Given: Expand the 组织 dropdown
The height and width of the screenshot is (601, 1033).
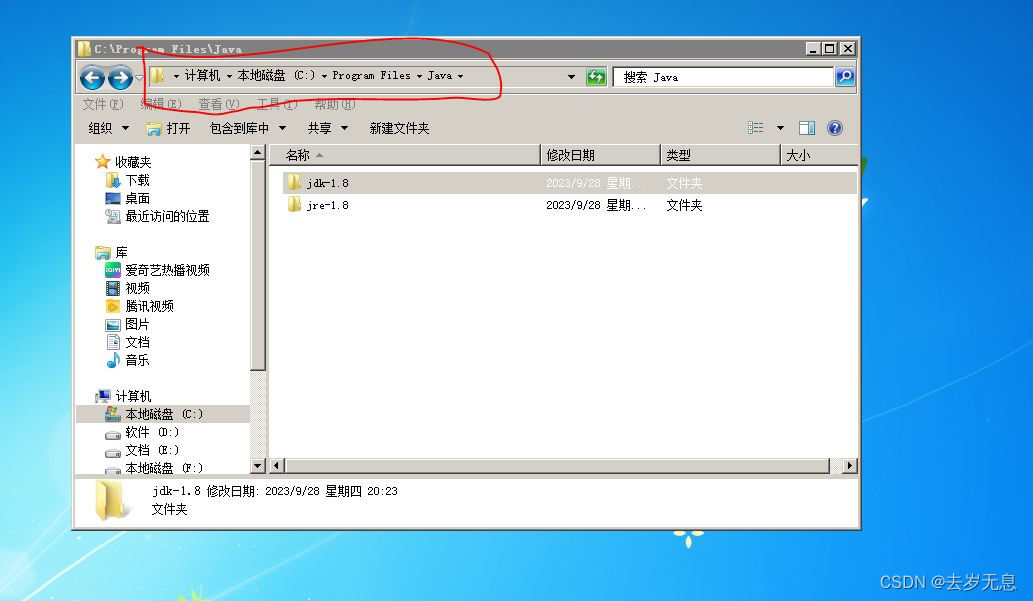Looking at the screenshot, I should coord(108,127).
